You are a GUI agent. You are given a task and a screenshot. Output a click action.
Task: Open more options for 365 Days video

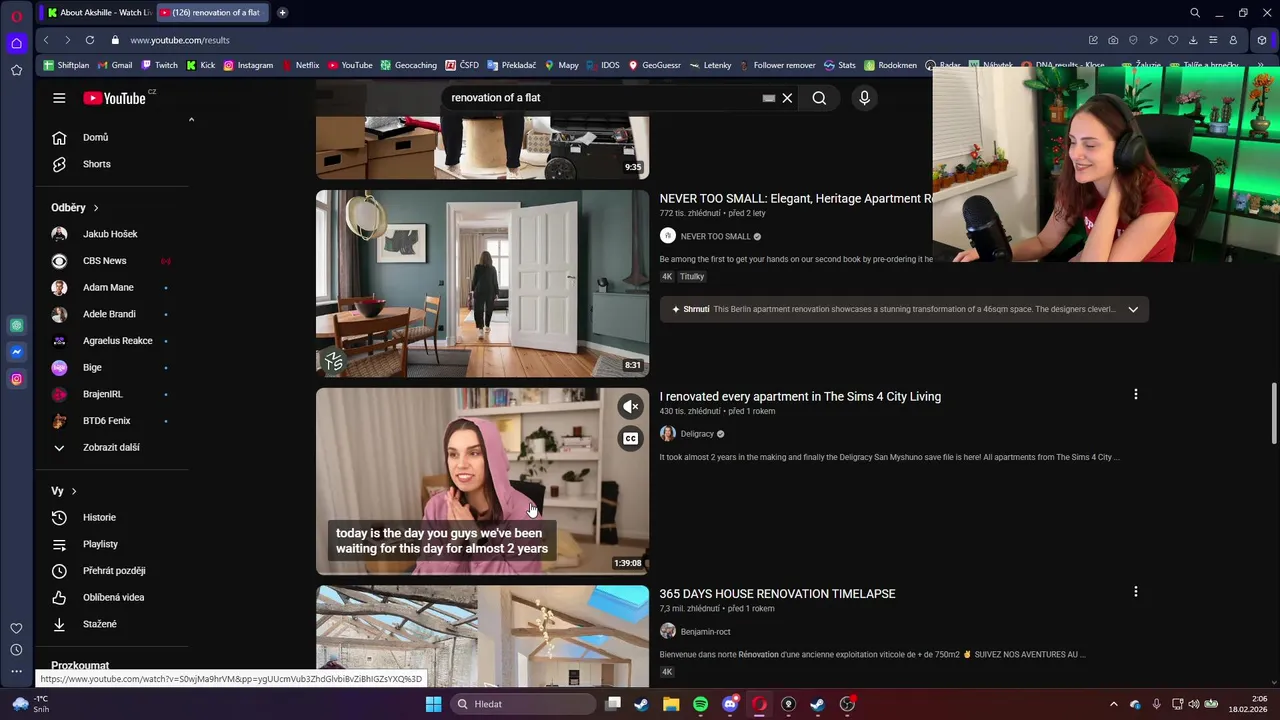pyautogui.click(x=1135, y=592)
